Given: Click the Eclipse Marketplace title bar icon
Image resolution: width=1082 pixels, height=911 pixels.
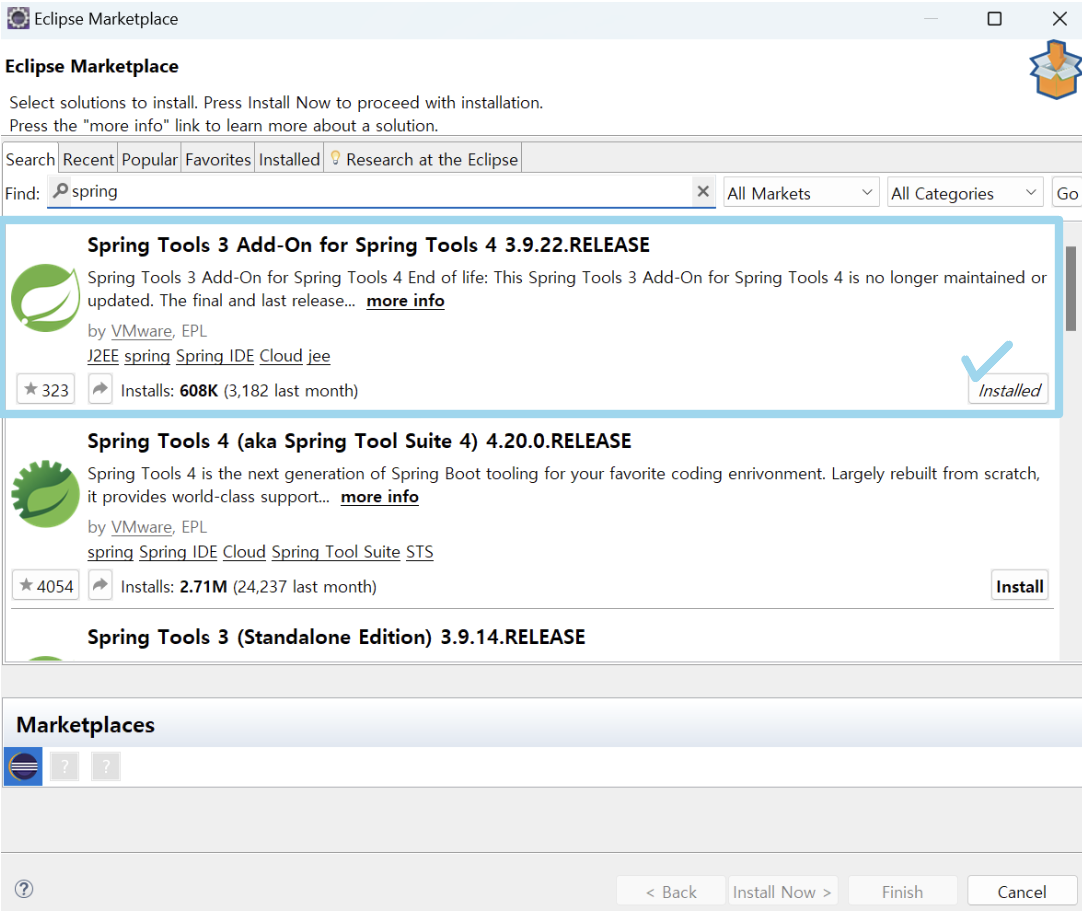Looking at the screenshot, I should tap(18, 19).
